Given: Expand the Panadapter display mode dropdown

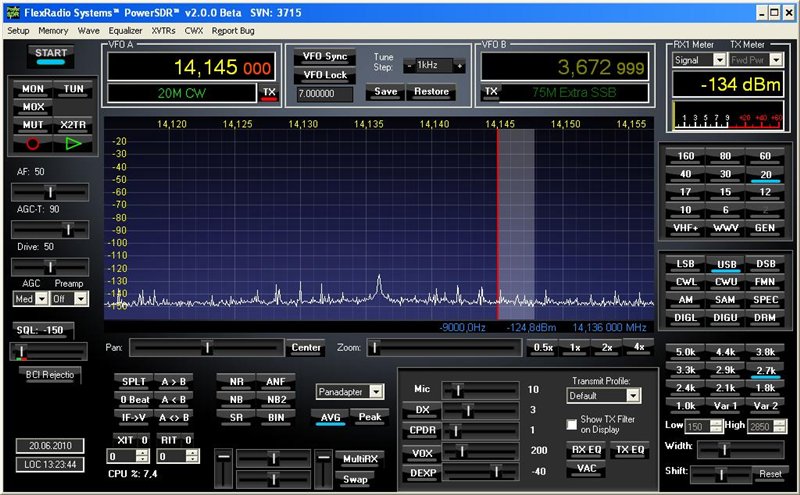Looking at the screenshot, I should pos(375,391).
